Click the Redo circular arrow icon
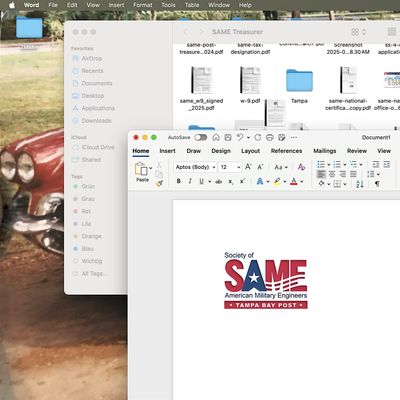This screenshot has height=400, width=400. (258, 137)
